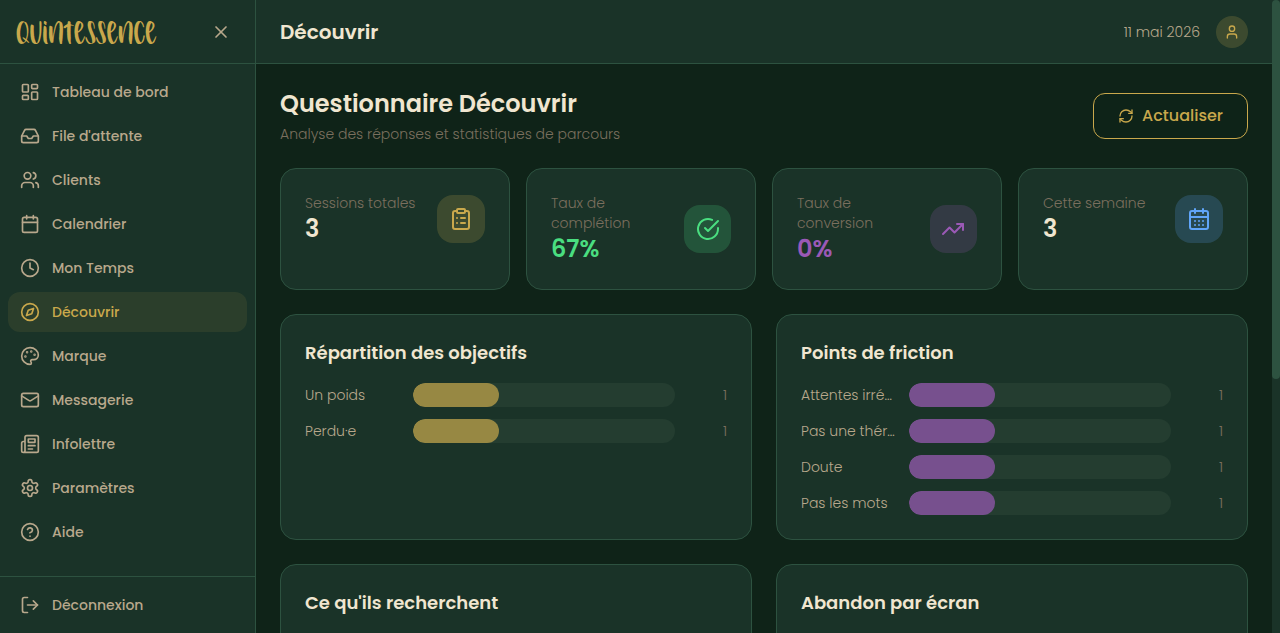Click the Abandon par écran heading

[x=890, y=603]
